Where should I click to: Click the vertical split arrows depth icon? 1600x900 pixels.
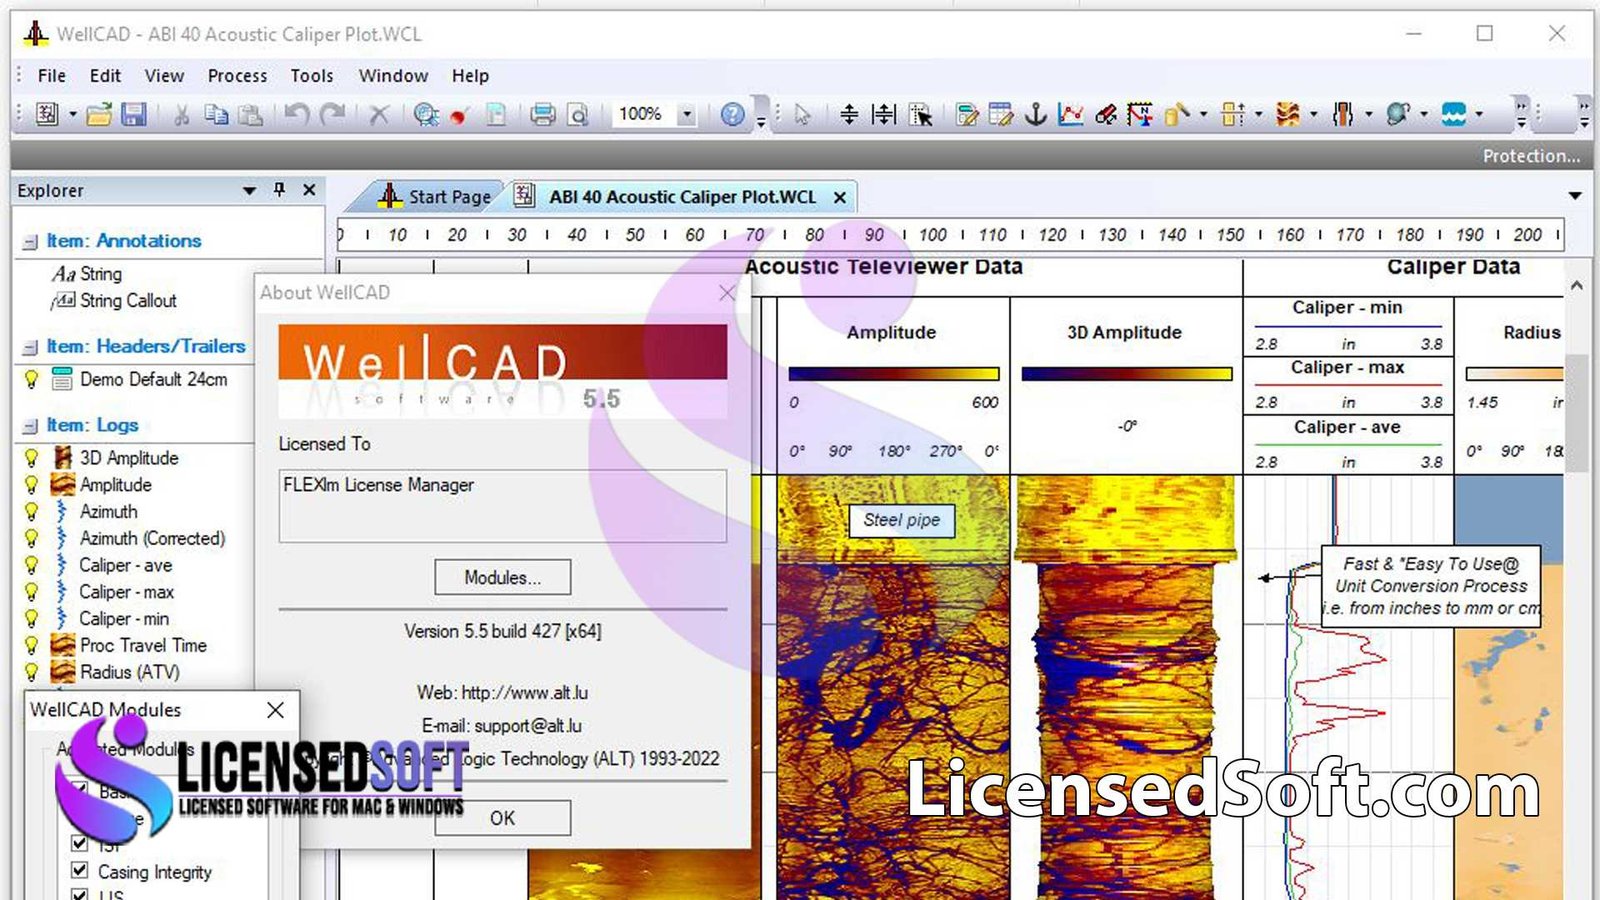[849, 114]
